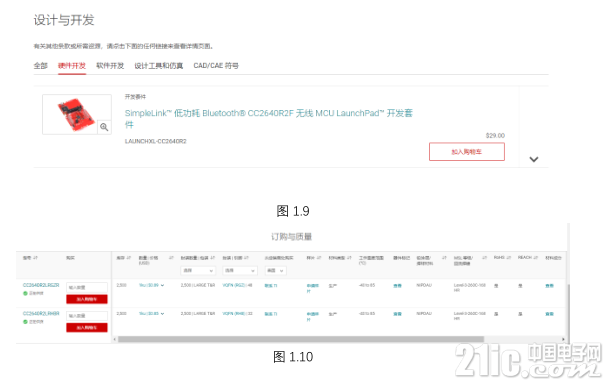The width and height of the screenshot is (609, 386).
Task: Sort the MSL rating column
Action: tap(484, 257)
